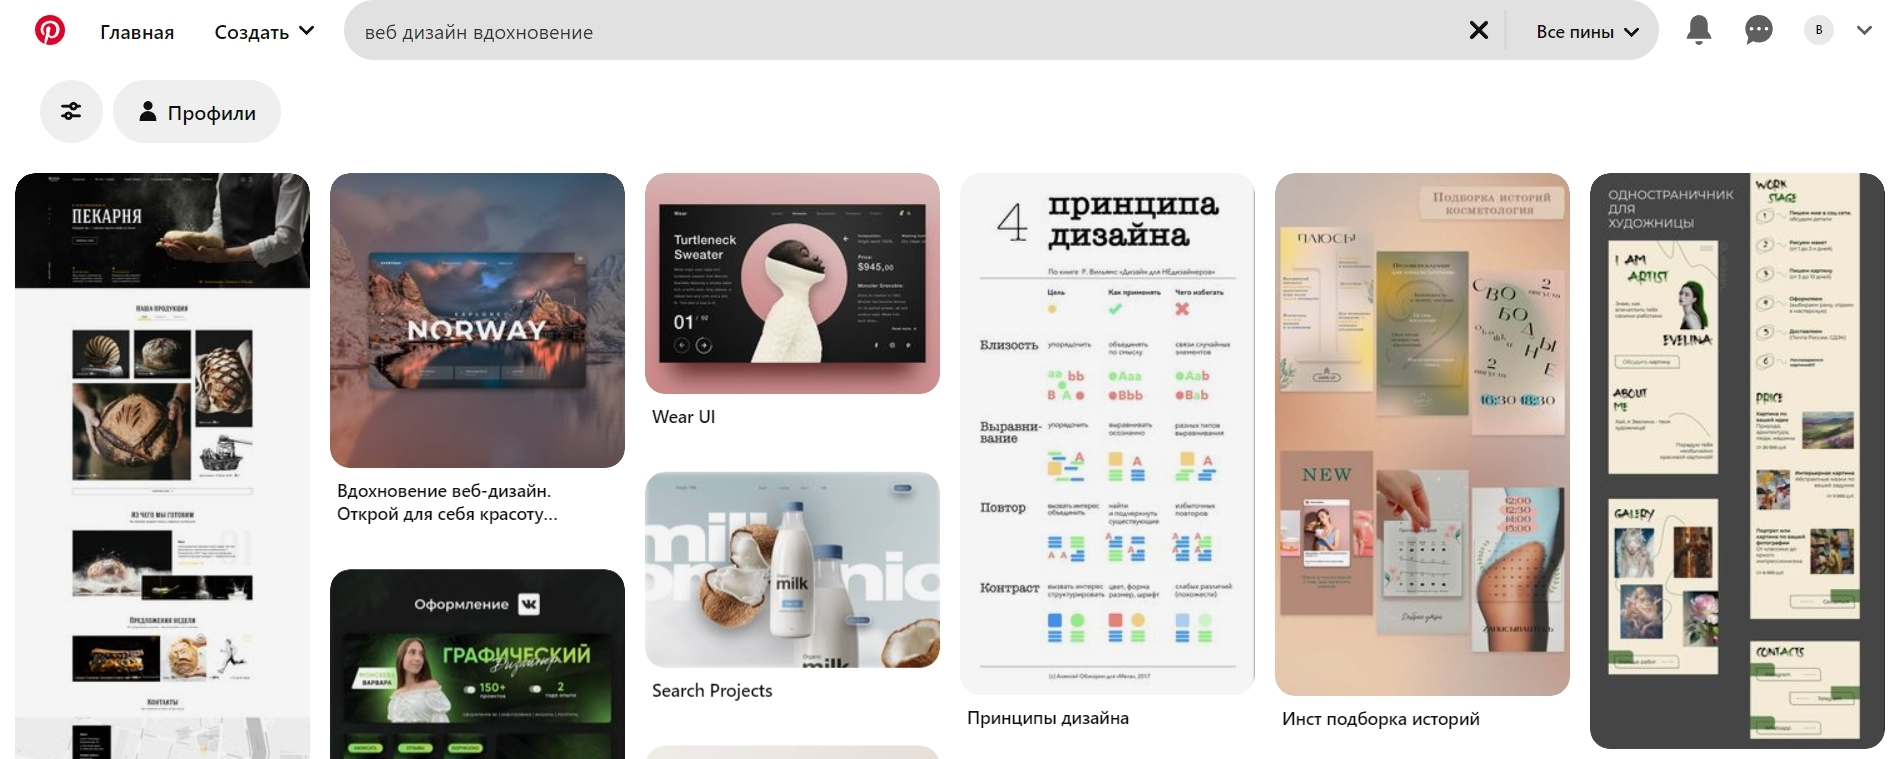
Task: Expand the Все пины filter dropdown
Action: [1587, 32]
